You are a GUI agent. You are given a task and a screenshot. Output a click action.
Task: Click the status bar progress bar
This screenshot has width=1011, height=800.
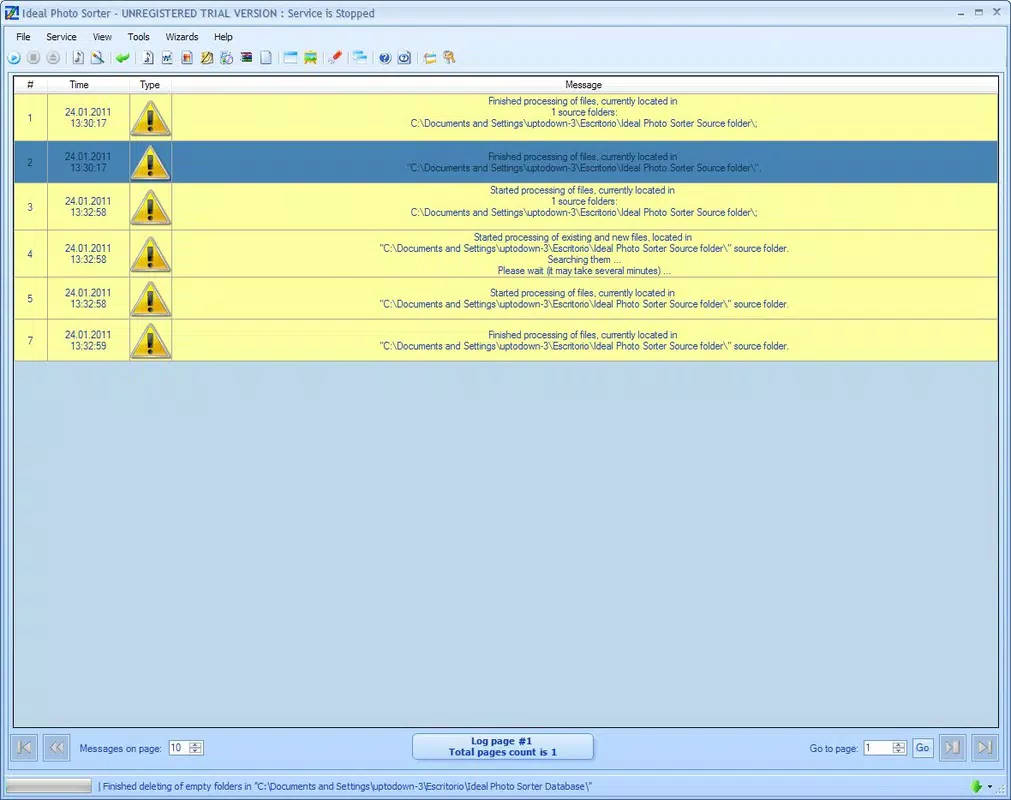pos(49,786)
